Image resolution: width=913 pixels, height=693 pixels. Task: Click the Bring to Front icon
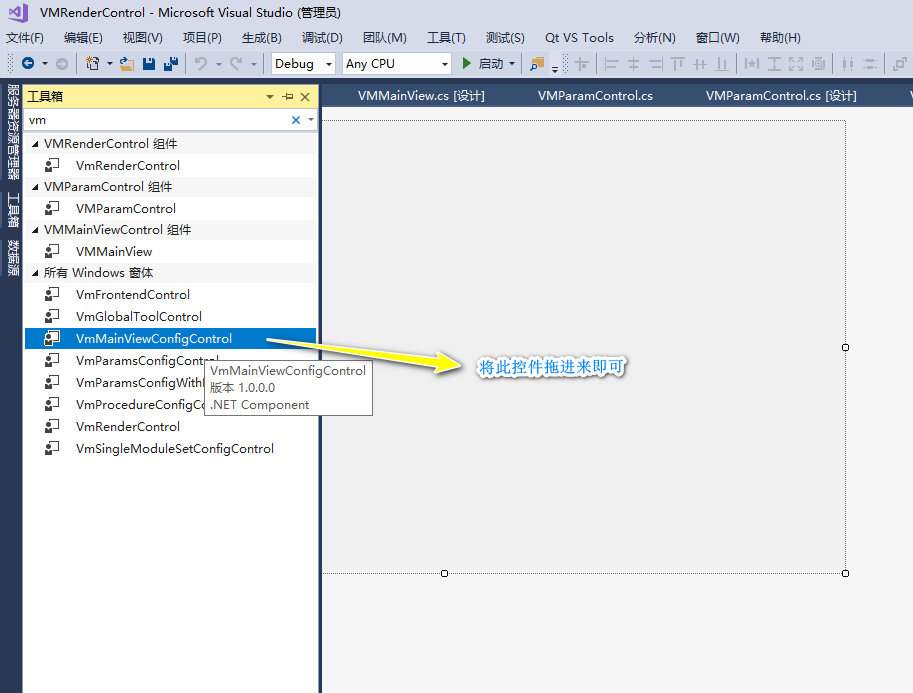(900, 63)
